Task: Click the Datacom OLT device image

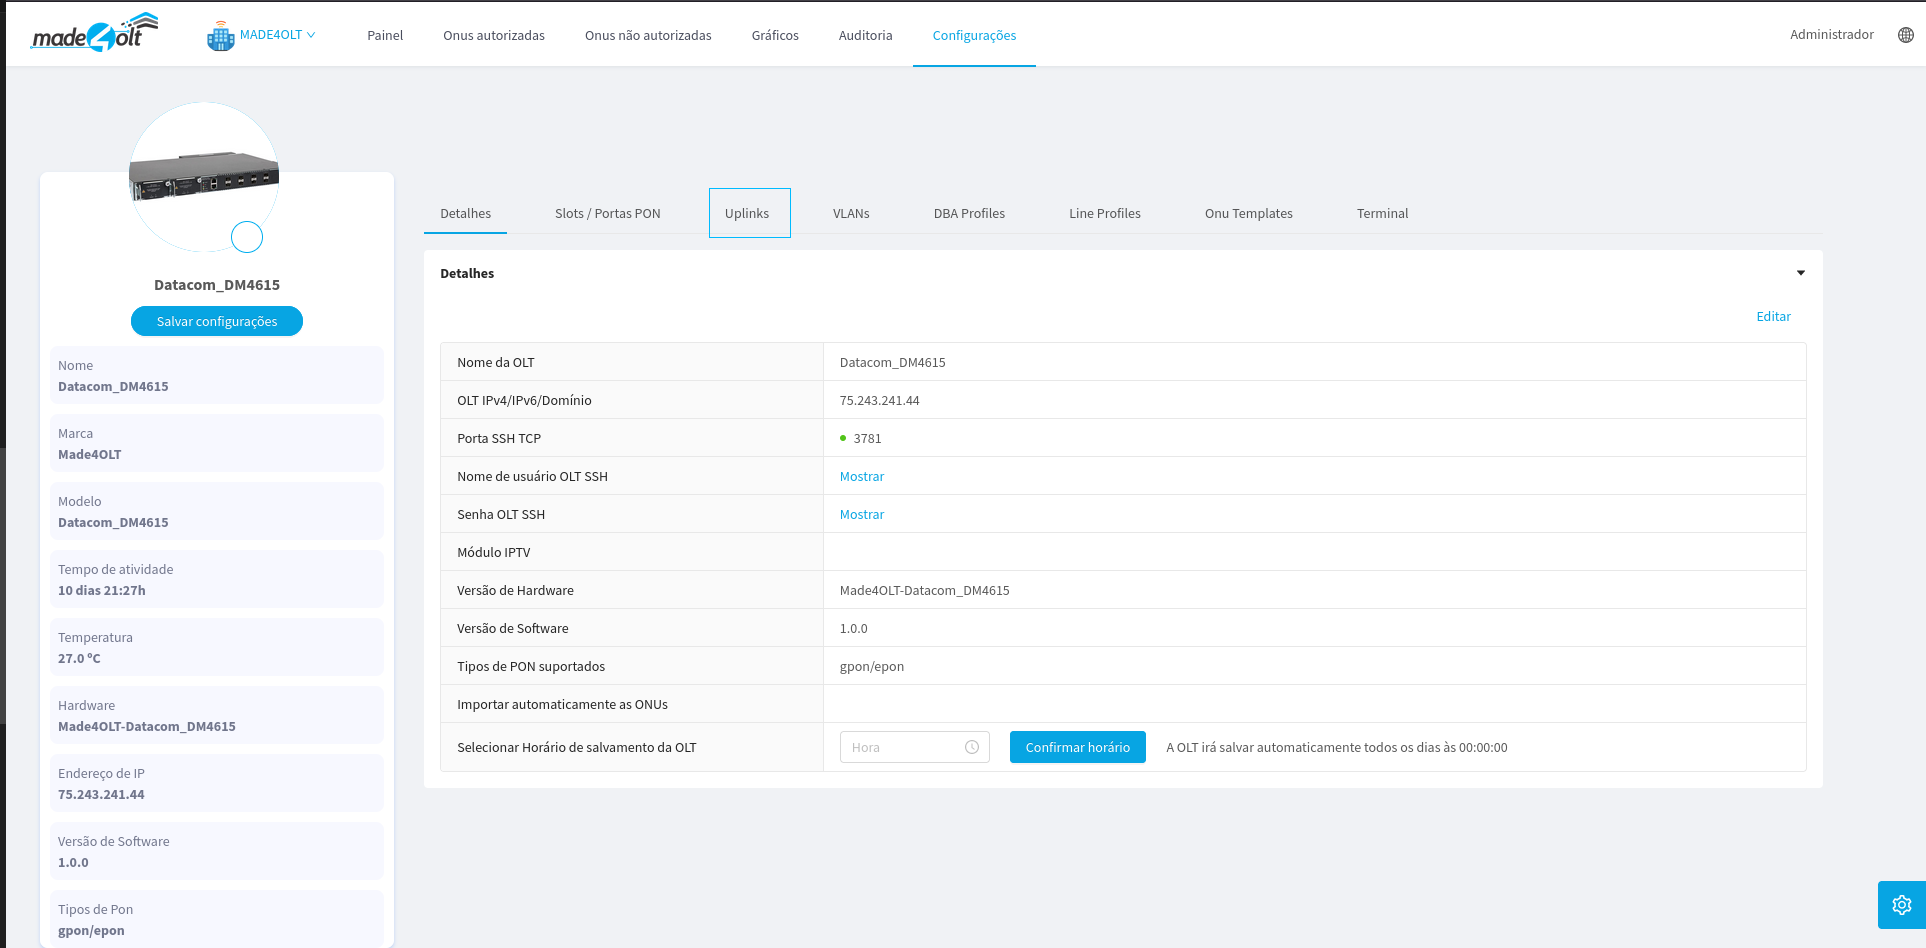Action: tap(204, 175)
